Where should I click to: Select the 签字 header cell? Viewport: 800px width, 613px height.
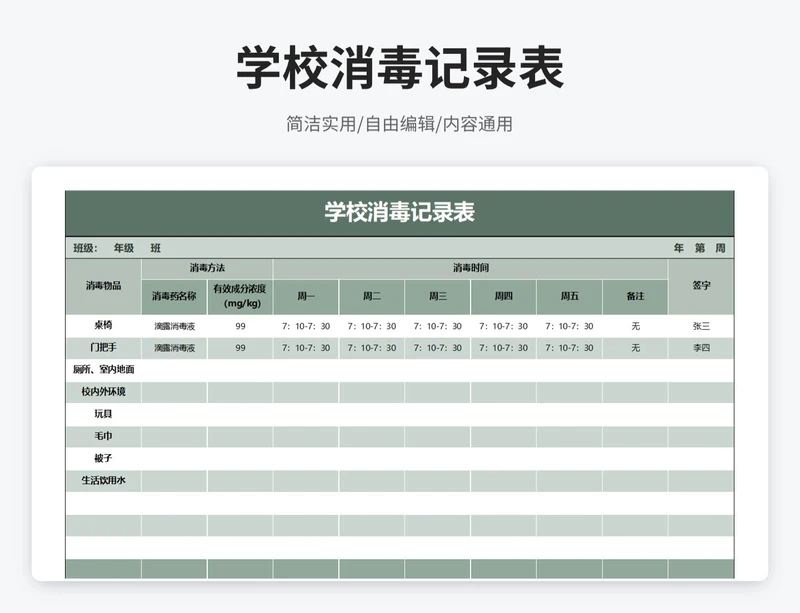701,286
